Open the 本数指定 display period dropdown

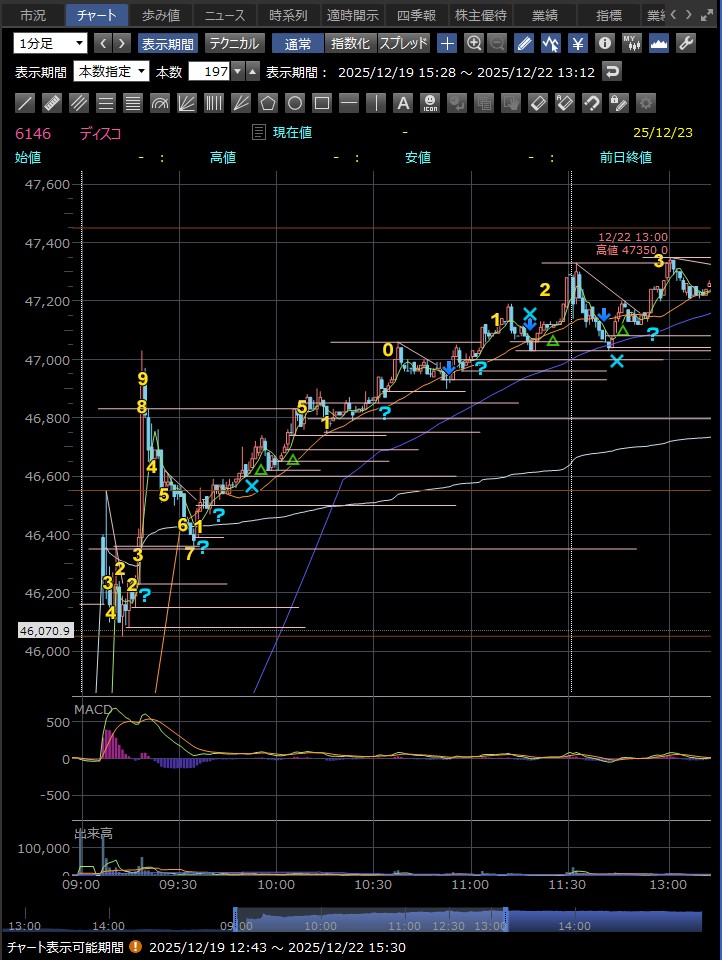point(111,72)
